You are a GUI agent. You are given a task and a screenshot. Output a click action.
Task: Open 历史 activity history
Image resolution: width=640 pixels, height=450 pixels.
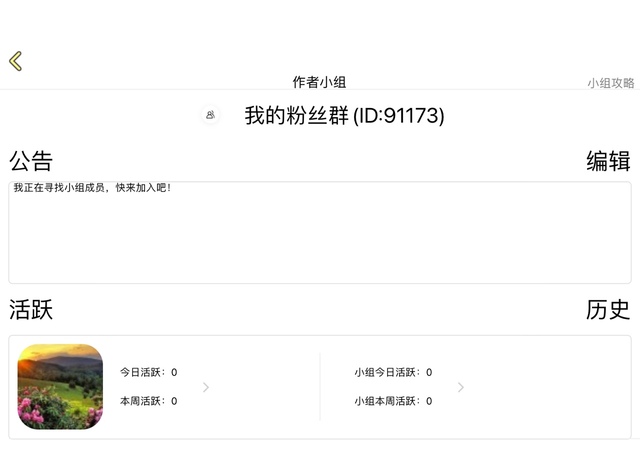click(608, 310)
